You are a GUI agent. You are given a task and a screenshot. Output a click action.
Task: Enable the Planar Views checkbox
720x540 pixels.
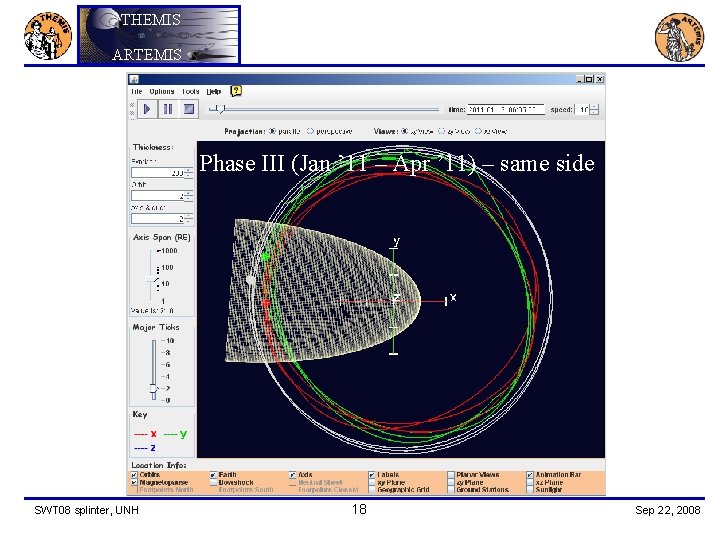pyautogui.click(x=450, y=475)
